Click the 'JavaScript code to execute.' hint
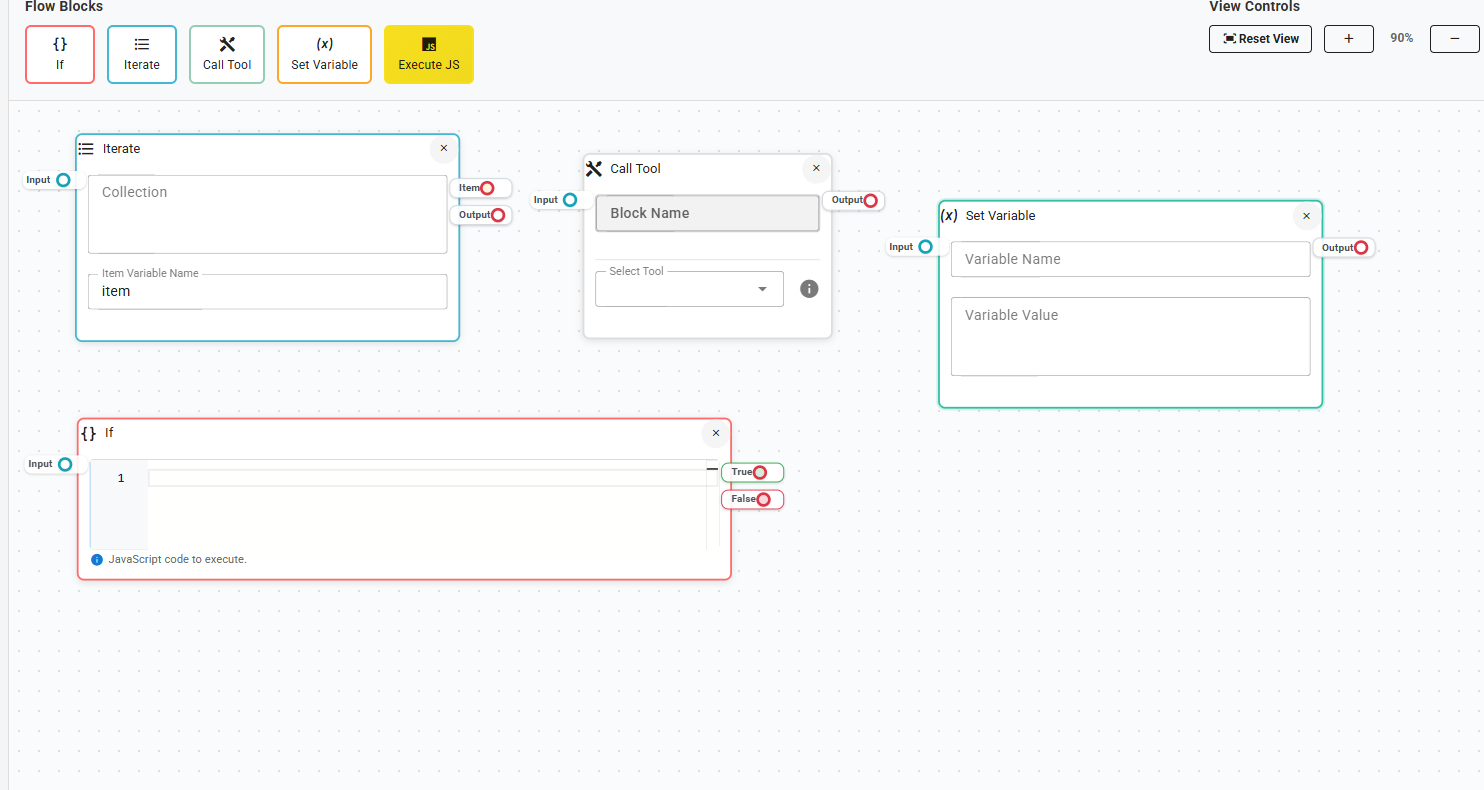 pyautogui.click(x=178, y=559)
